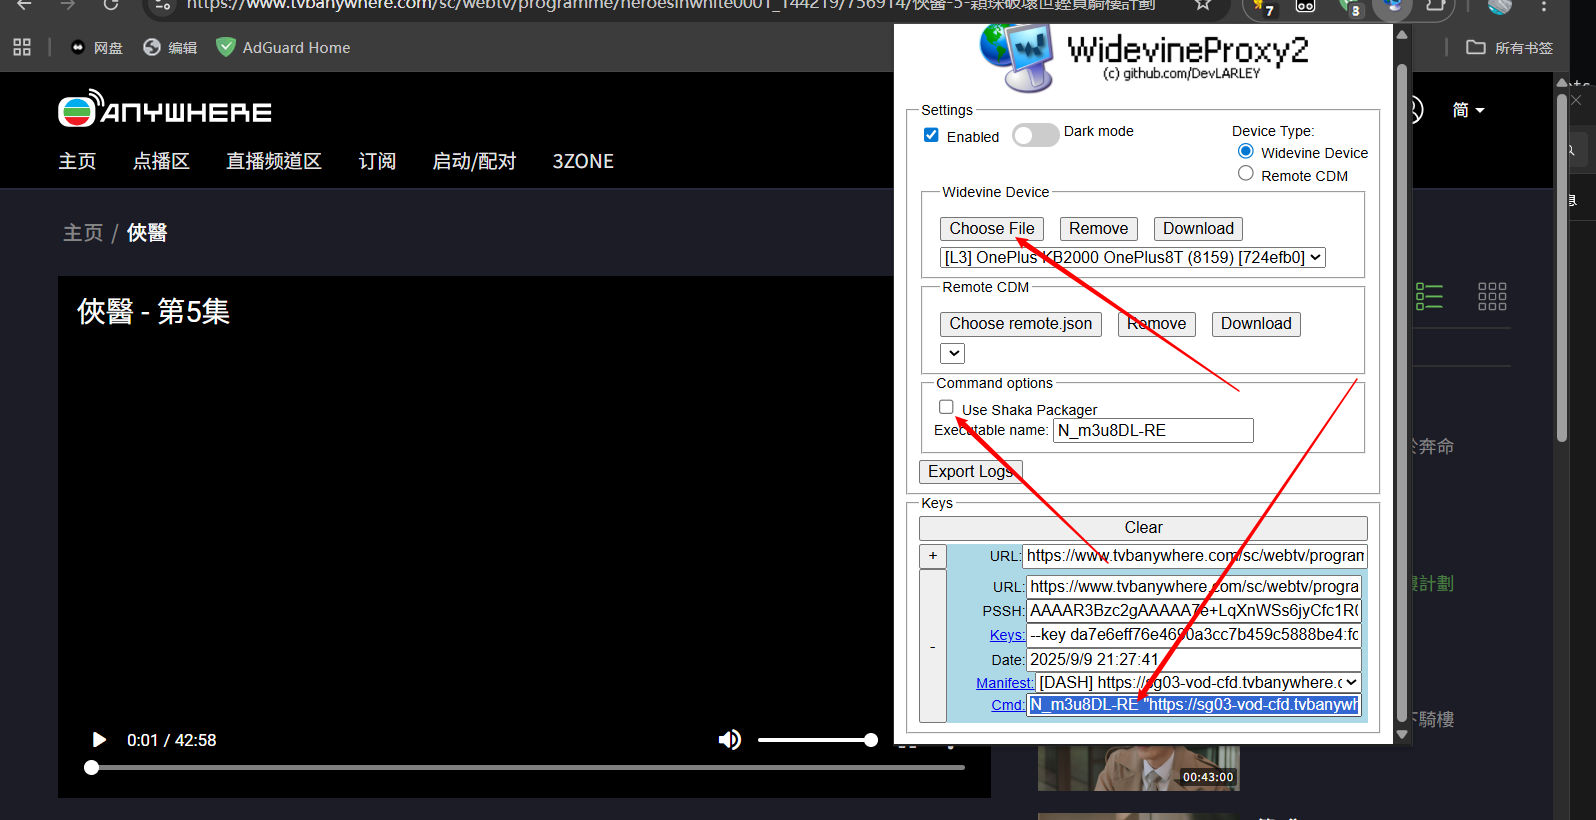This screenshot has width=1596, height=820.
Task: Open the 订阅 navigation item
Action: pyautogui.click(x=377, y=161)
